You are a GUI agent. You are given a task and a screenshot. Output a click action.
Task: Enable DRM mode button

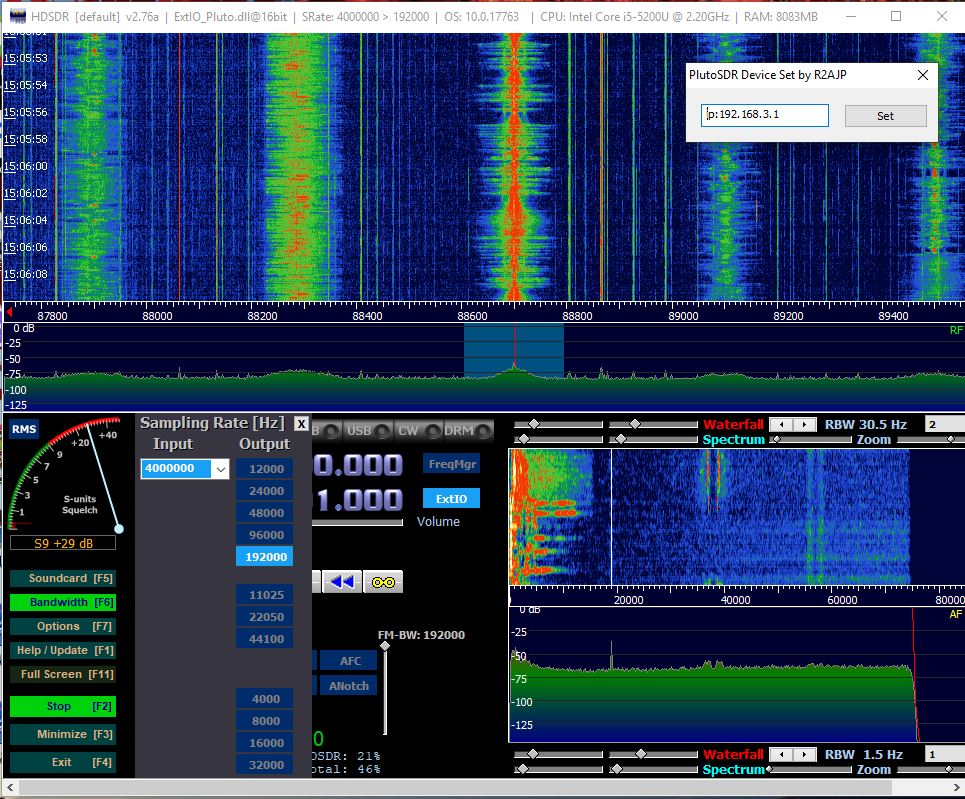click(467, 431)
